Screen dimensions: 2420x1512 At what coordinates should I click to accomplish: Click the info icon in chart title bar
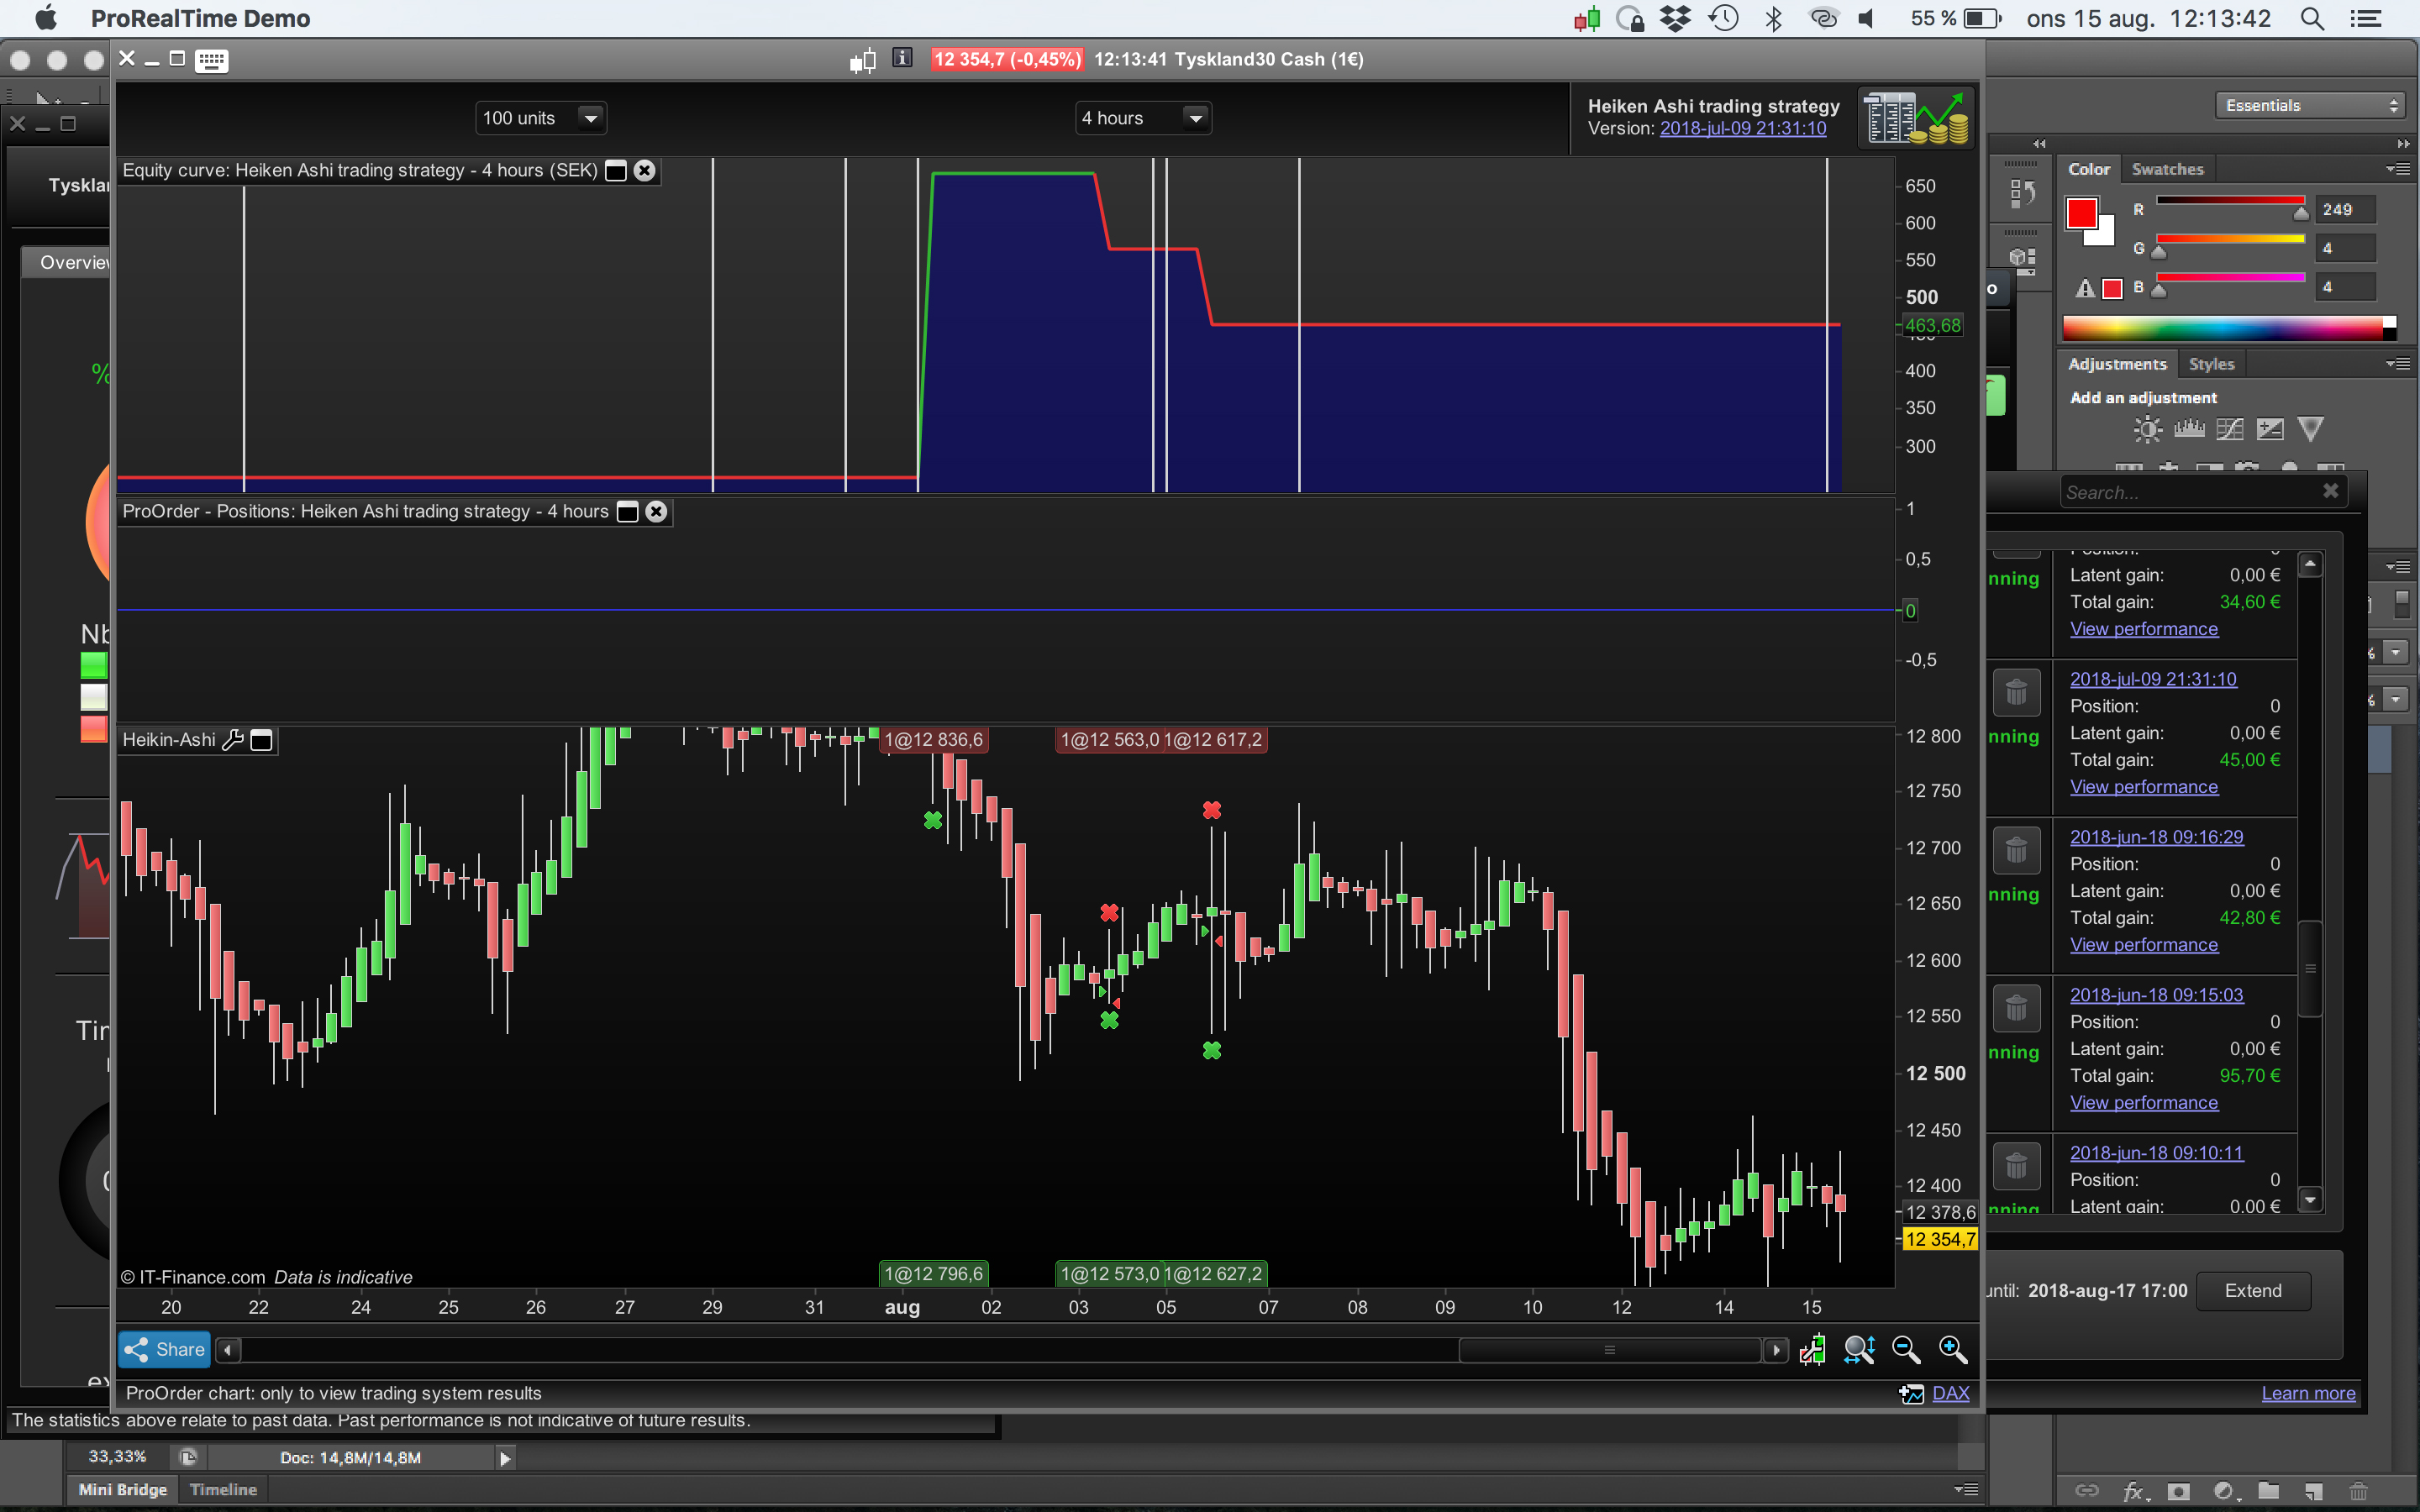(x=902, y=58)
